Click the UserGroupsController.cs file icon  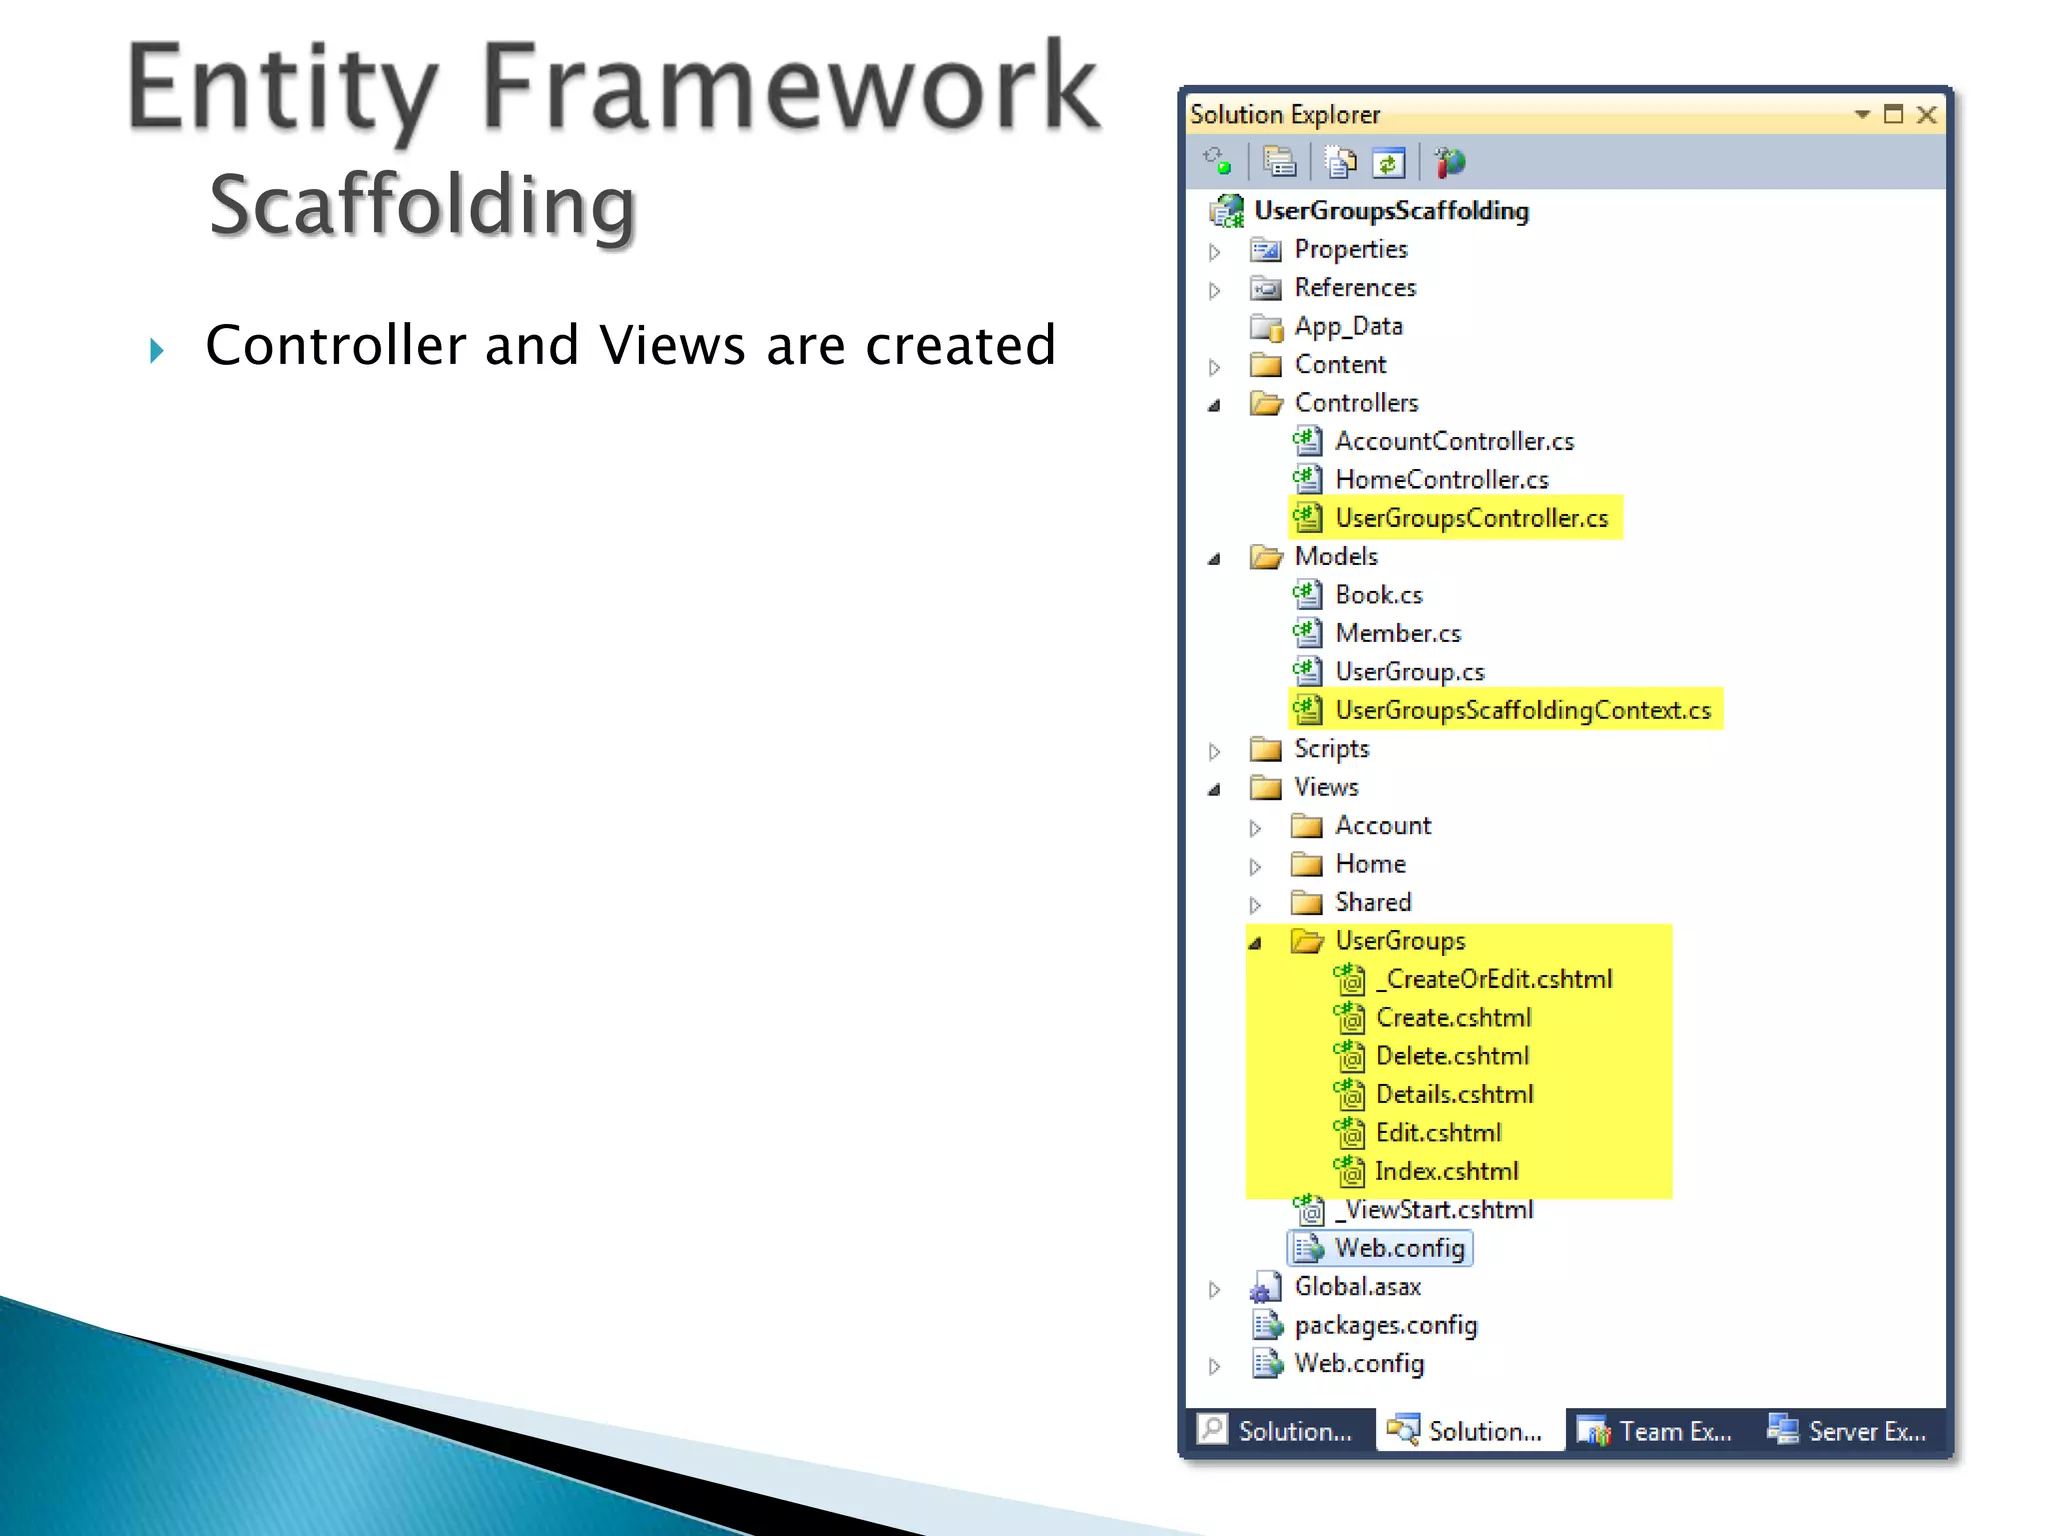coord(1307,518)
